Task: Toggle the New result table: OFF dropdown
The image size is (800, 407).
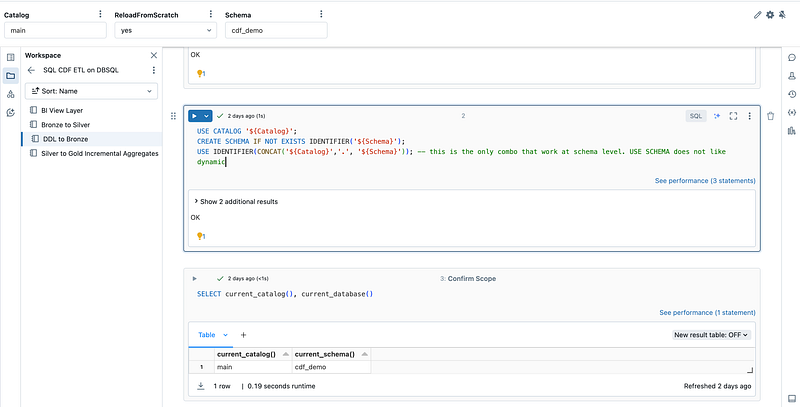Action: pyautogui.click(x=711, y=335)
